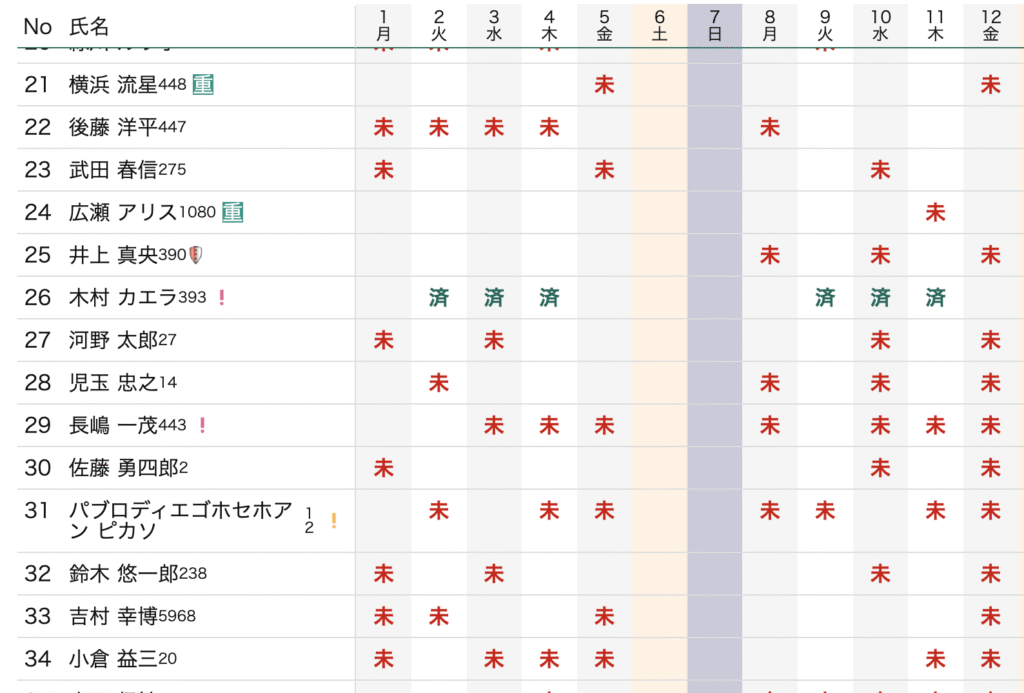Click the orange exclamation mark beside ピカソ
The image size is (1024, 693).
334,520
